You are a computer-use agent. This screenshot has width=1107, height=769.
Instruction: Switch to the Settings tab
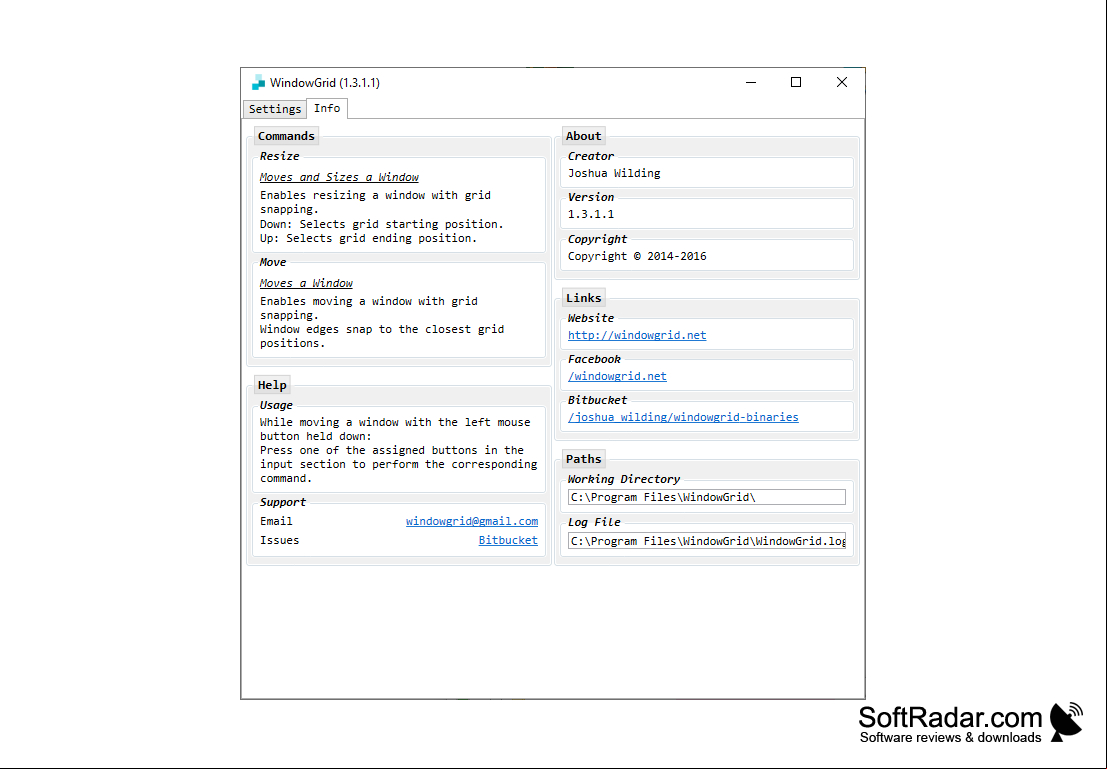pos(275,109)
